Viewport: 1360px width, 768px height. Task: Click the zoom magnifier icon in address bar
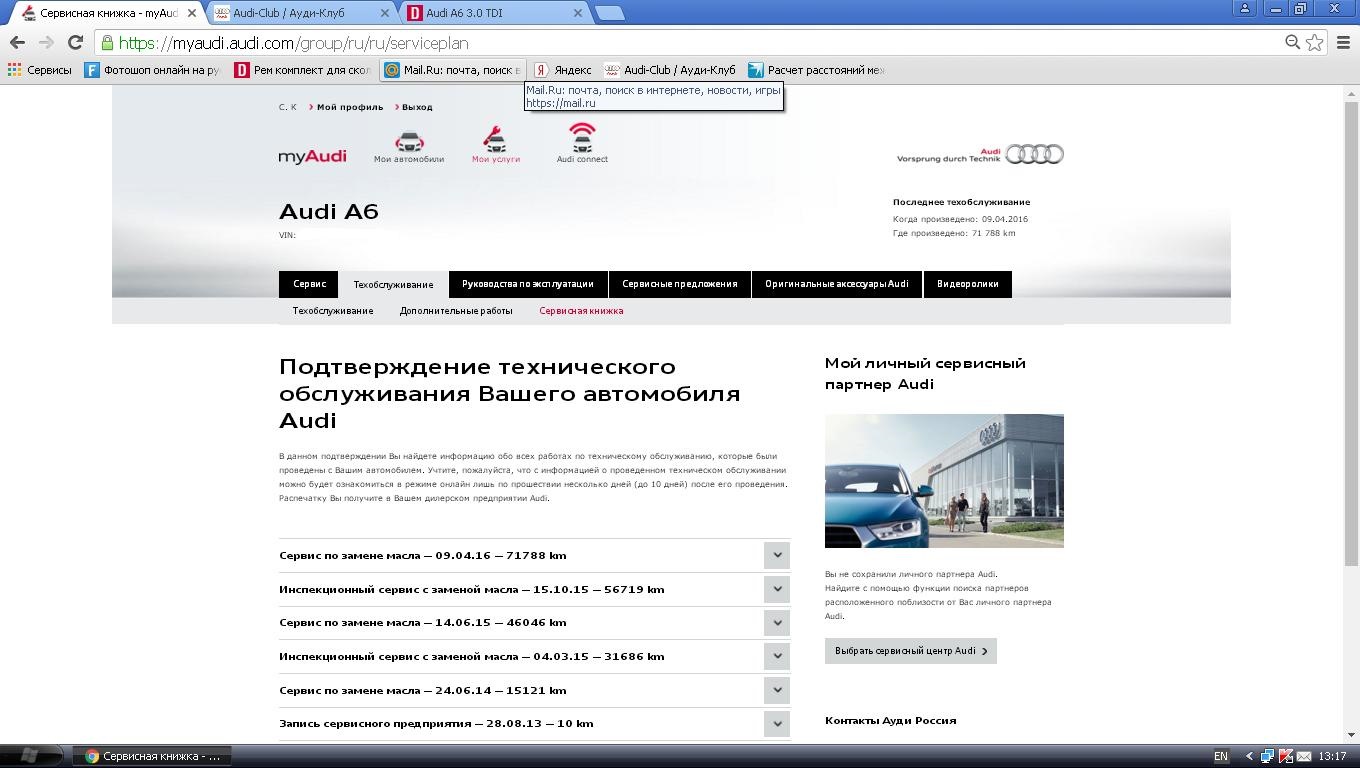1292,42
